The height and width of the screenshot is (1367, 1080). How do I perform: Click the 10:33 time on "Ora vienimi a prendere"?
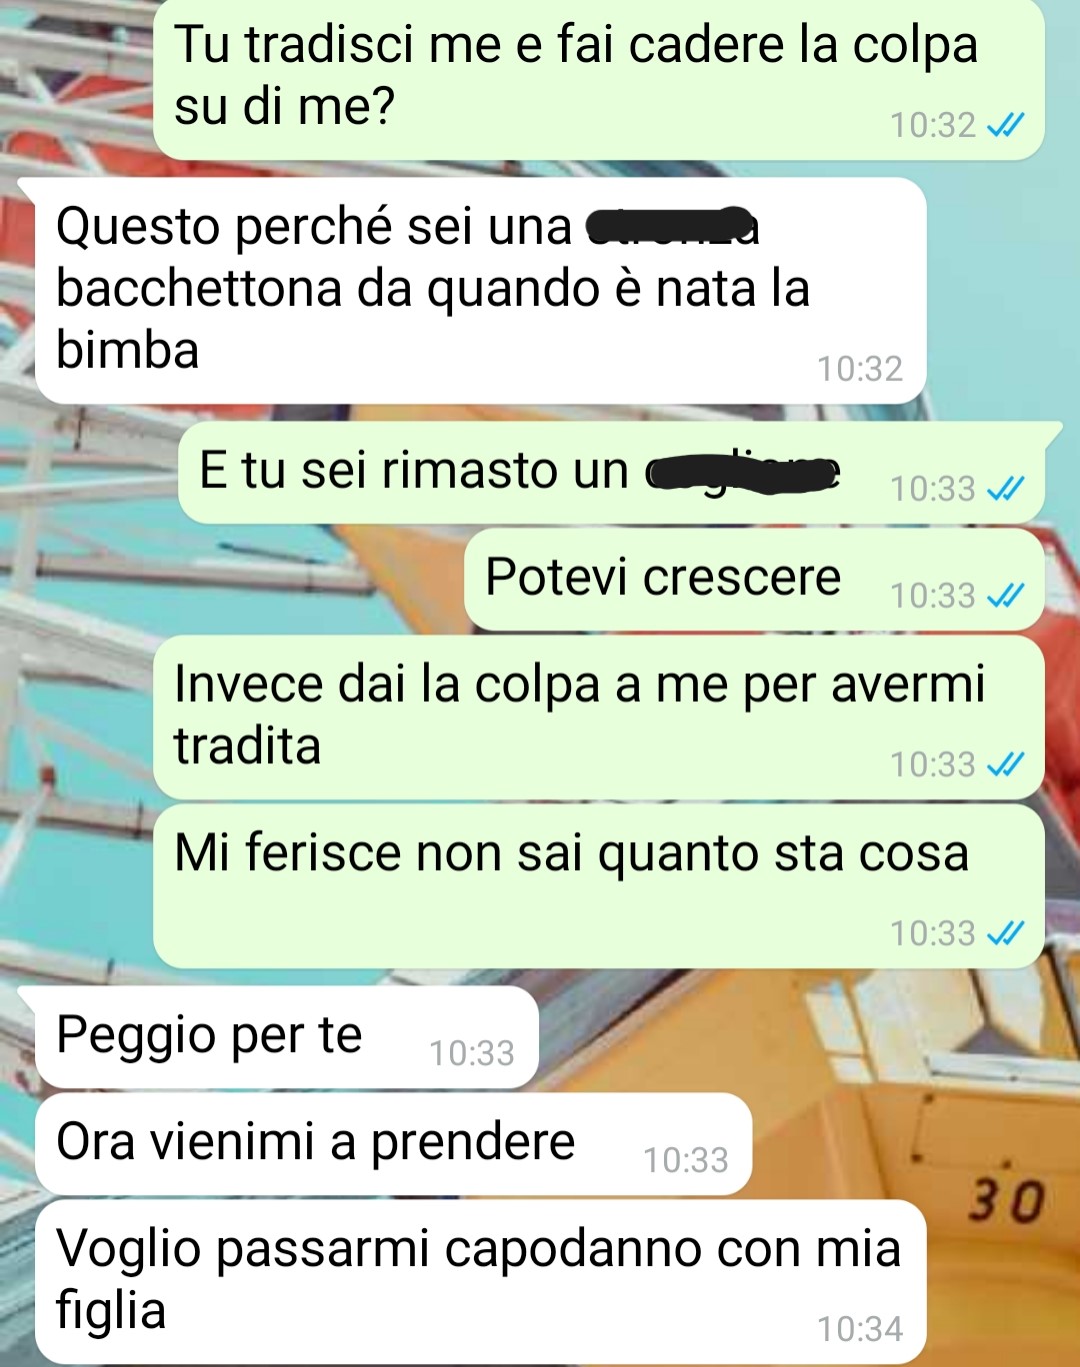pos(686,1160)
